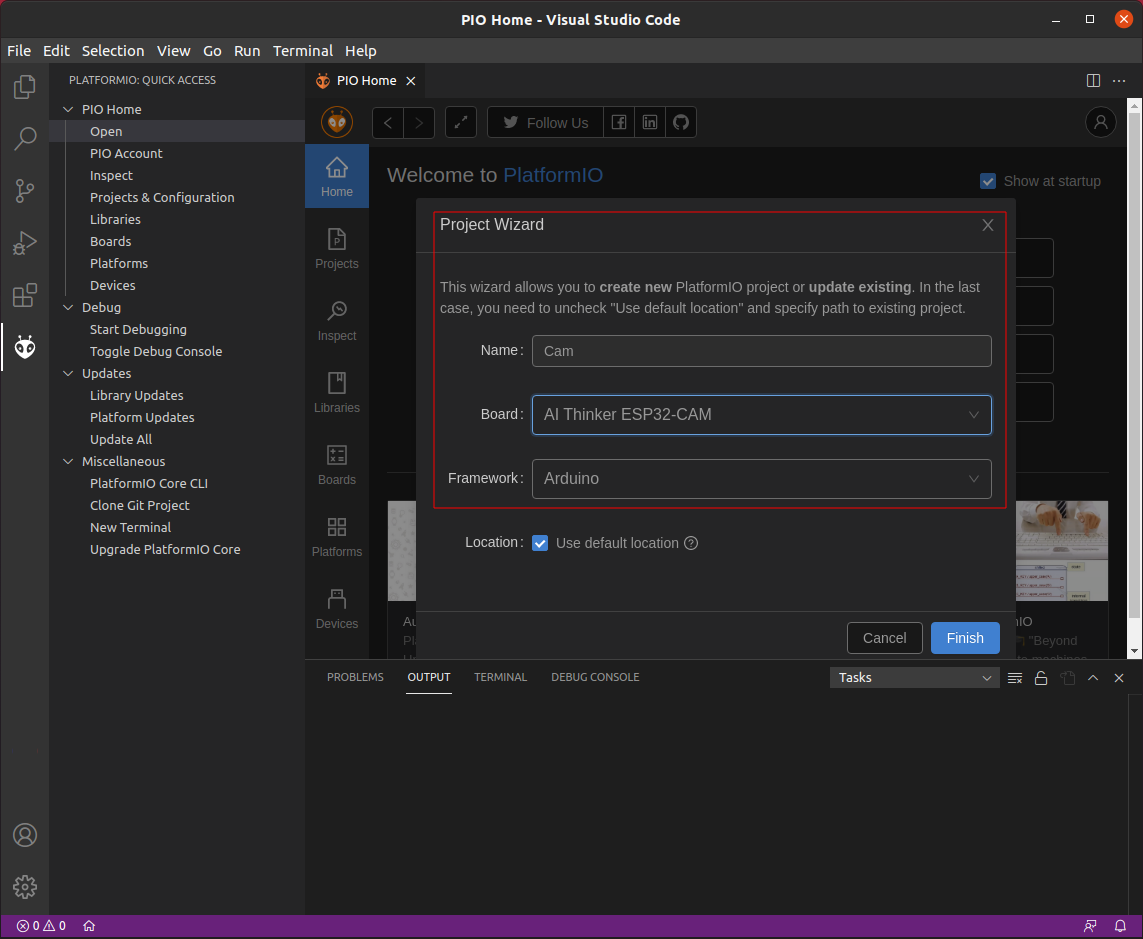
Task: Select Clone Git Project in quick access
Action: 139,505
